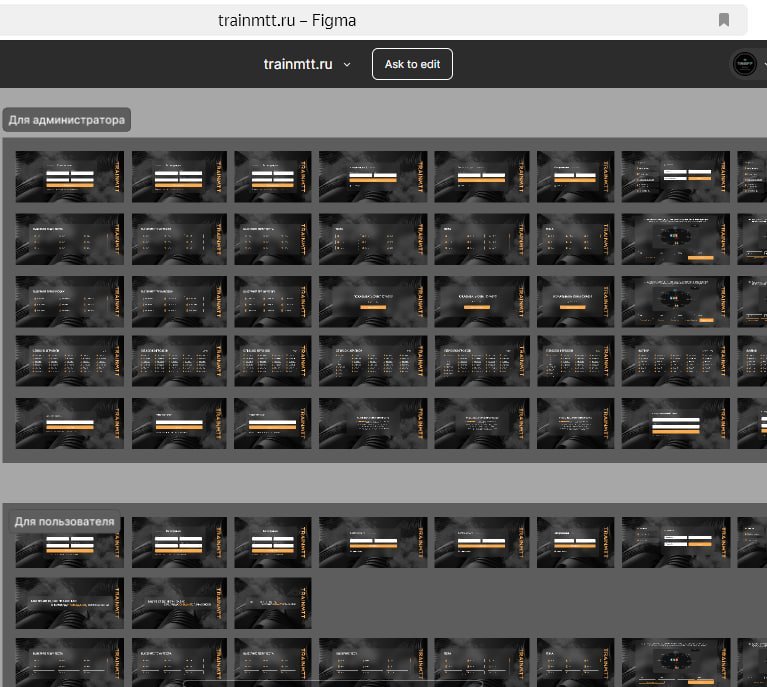
Task: Select the Для пользователя section label
Action: pyautogui.click(x=65, y=522)
